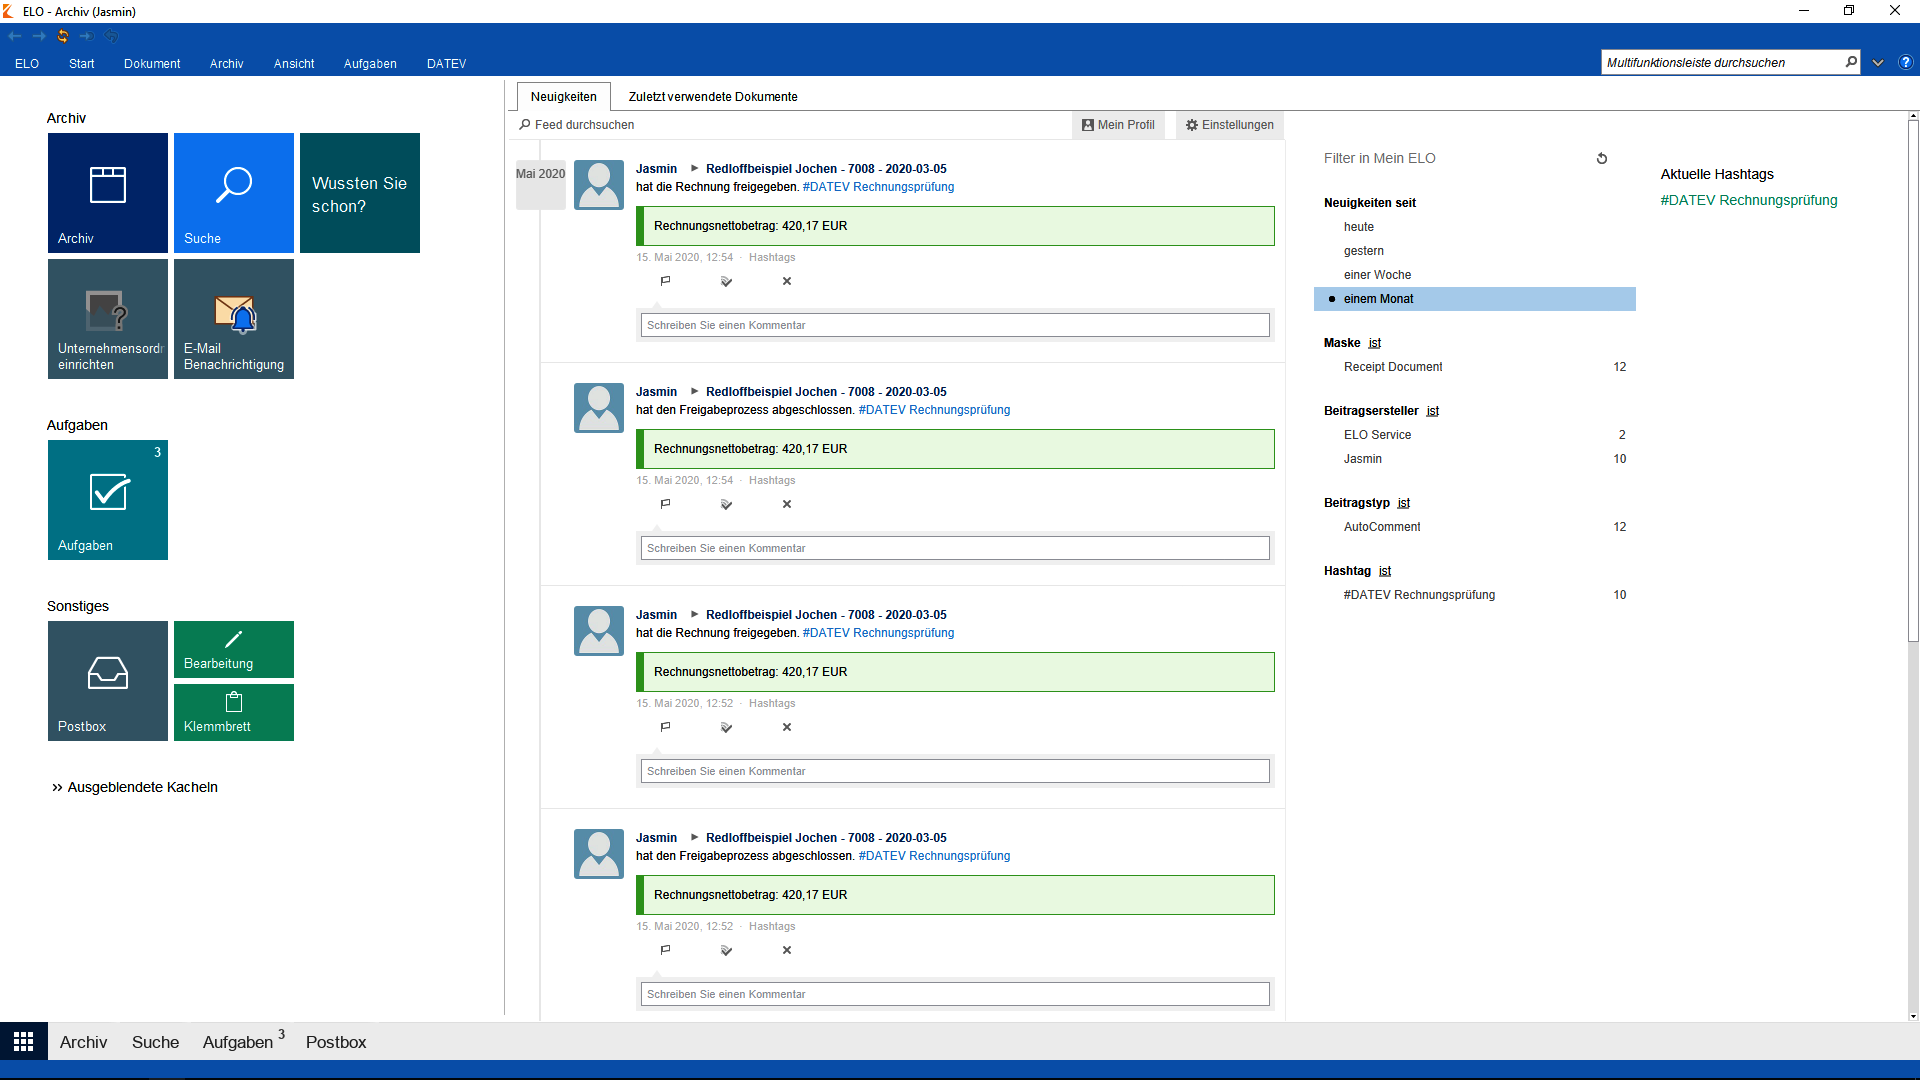Click the undo arrow icon in quick access bar

pyautogui.click(x=111, y=36)
